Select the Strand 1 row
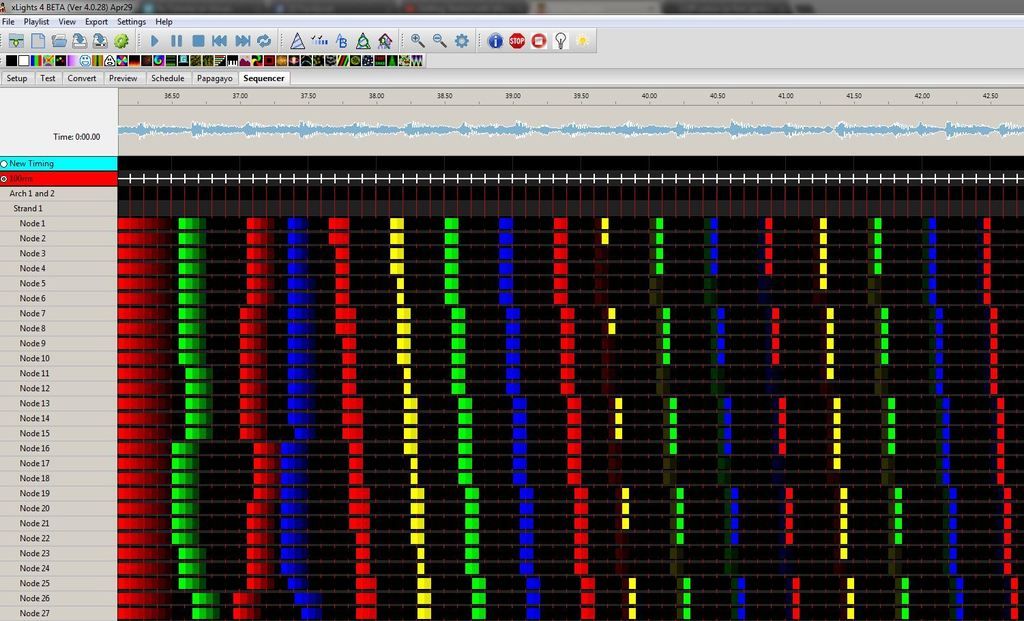The width and height of the screenshot is (1024, 621). 59,209
